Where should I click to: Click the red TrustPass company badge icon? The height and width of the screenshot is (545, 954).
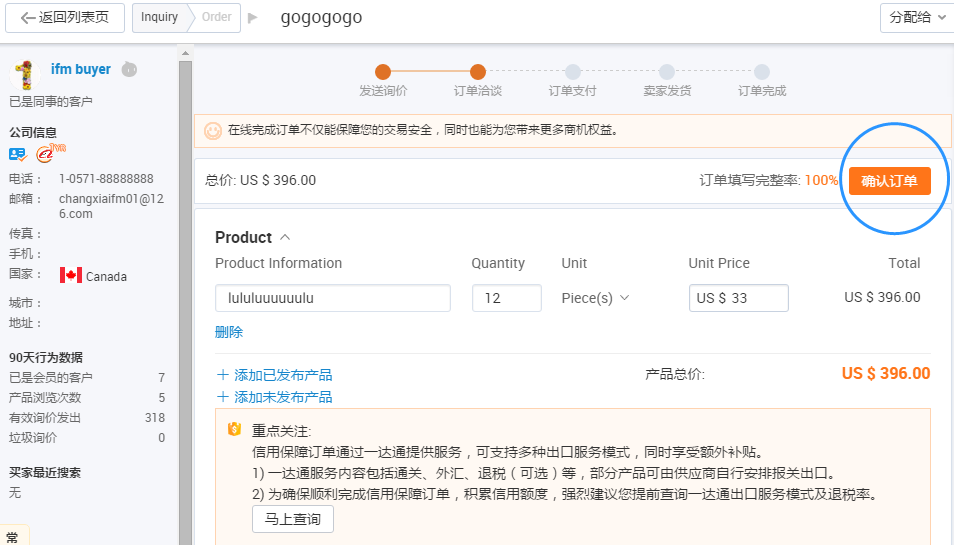(50, 153)
